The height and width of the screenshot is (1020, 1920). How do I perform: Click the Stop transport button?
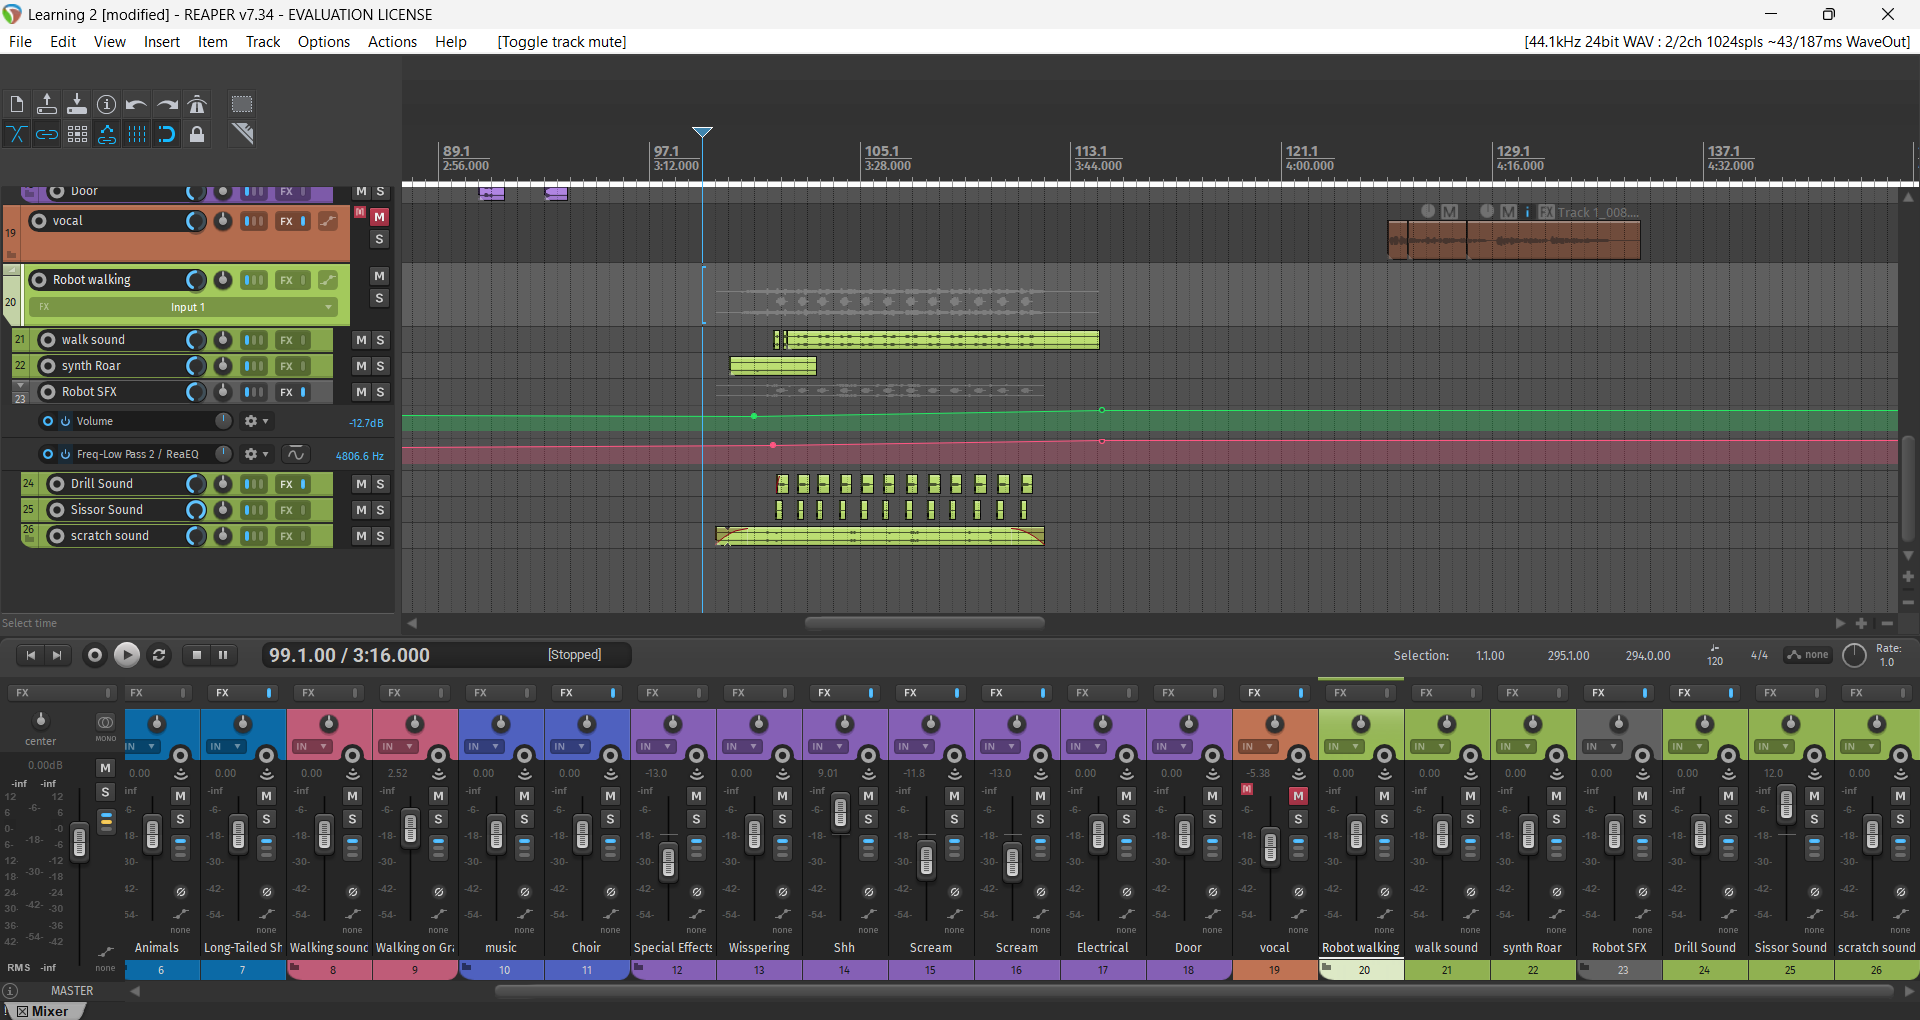coord(197,655)
